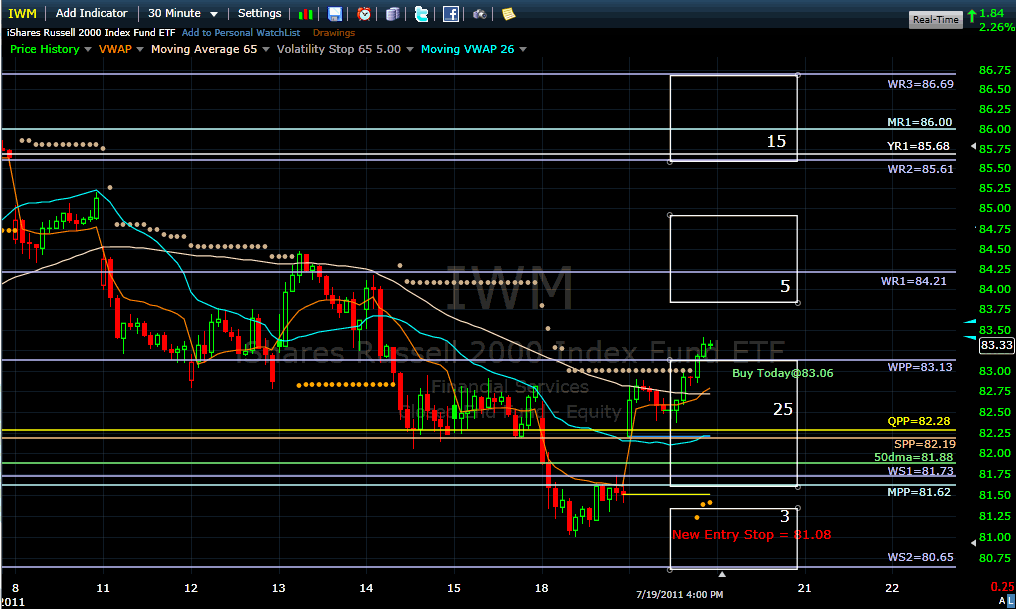Click the IWM ticker symbol field

tap(21, 13)
